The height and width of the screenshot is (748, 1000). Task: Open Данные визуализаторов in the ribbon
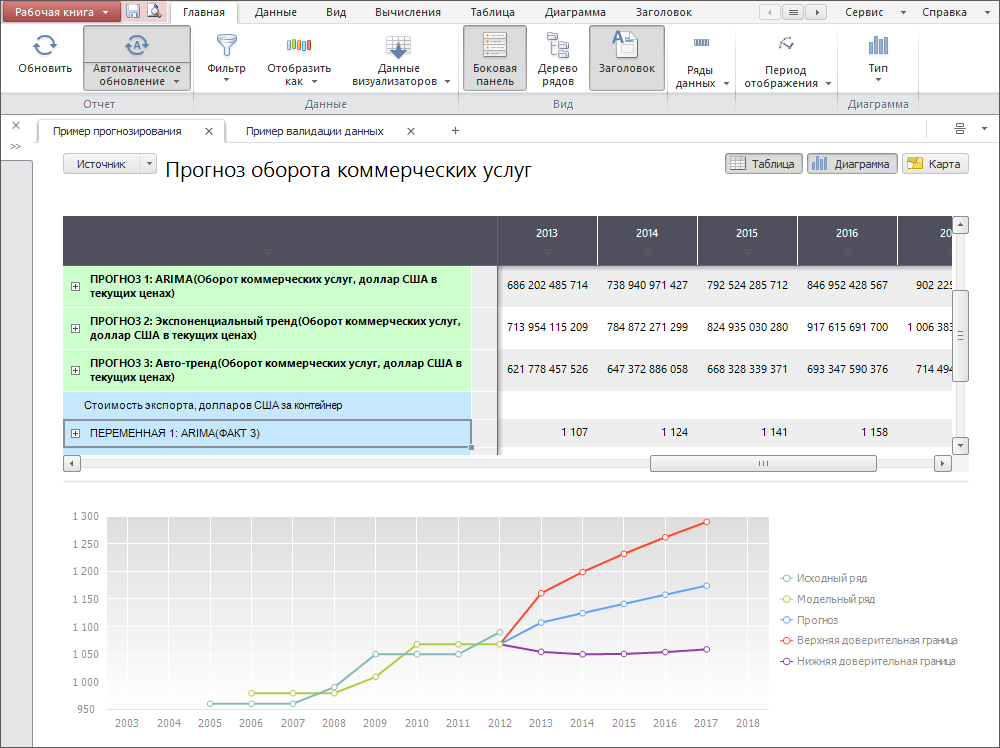click(399, 46)
